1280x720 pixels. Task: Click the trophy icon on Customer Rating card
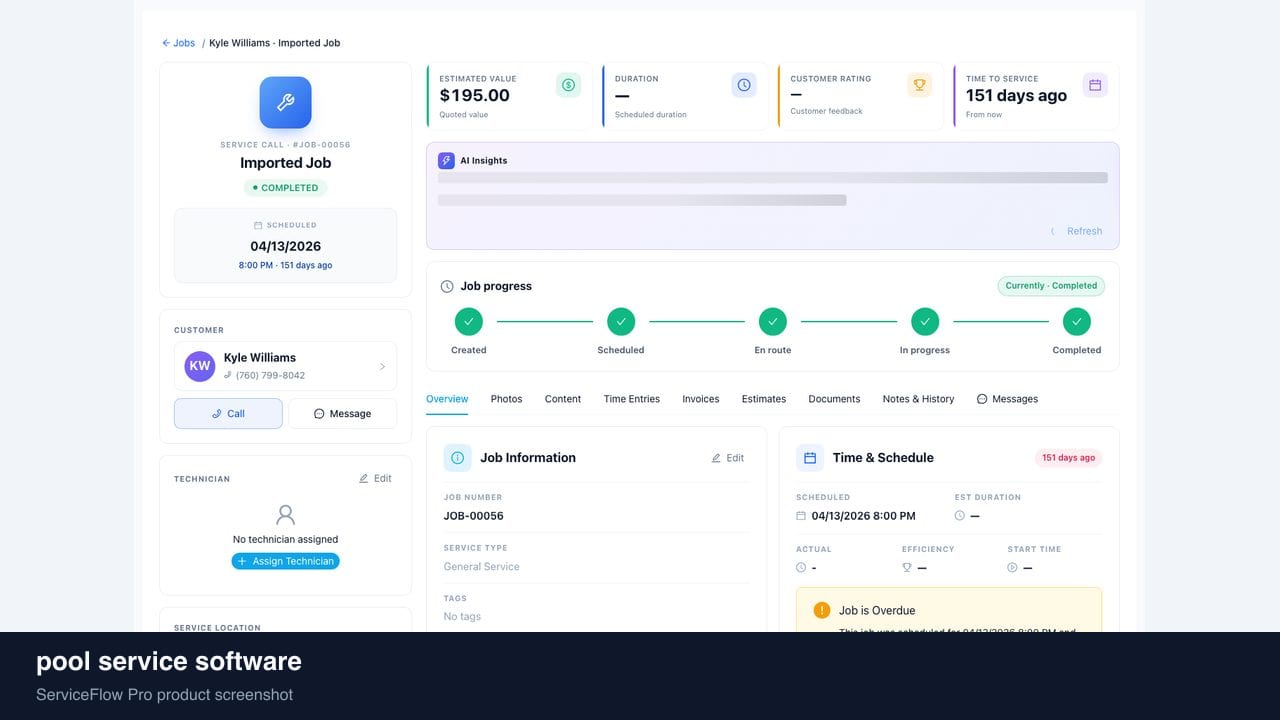pyautogui.click(x=919, y=85)
